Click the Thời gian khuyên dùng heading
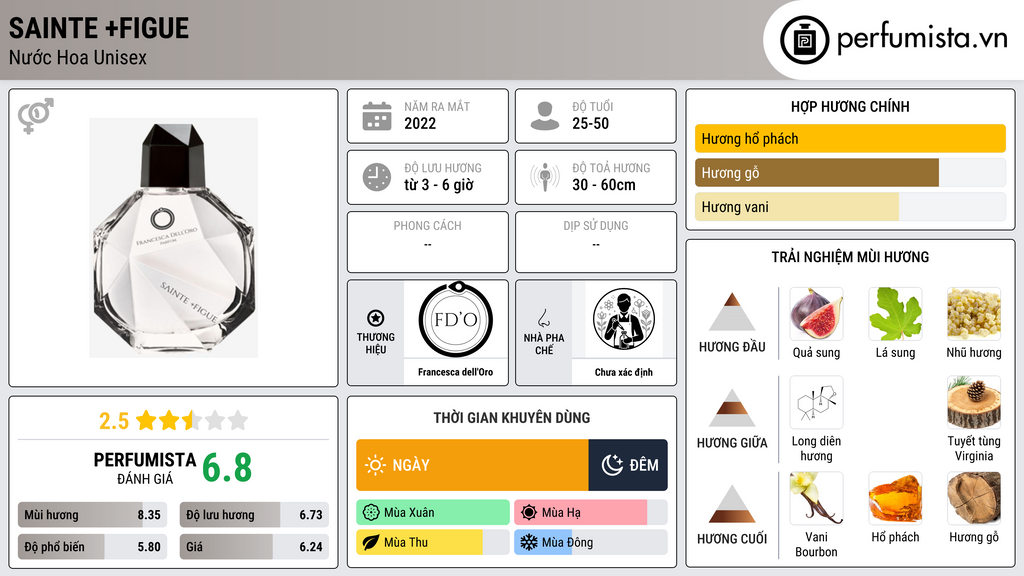This screenshot has width=1024, height=576. click(x=512, y=417)
